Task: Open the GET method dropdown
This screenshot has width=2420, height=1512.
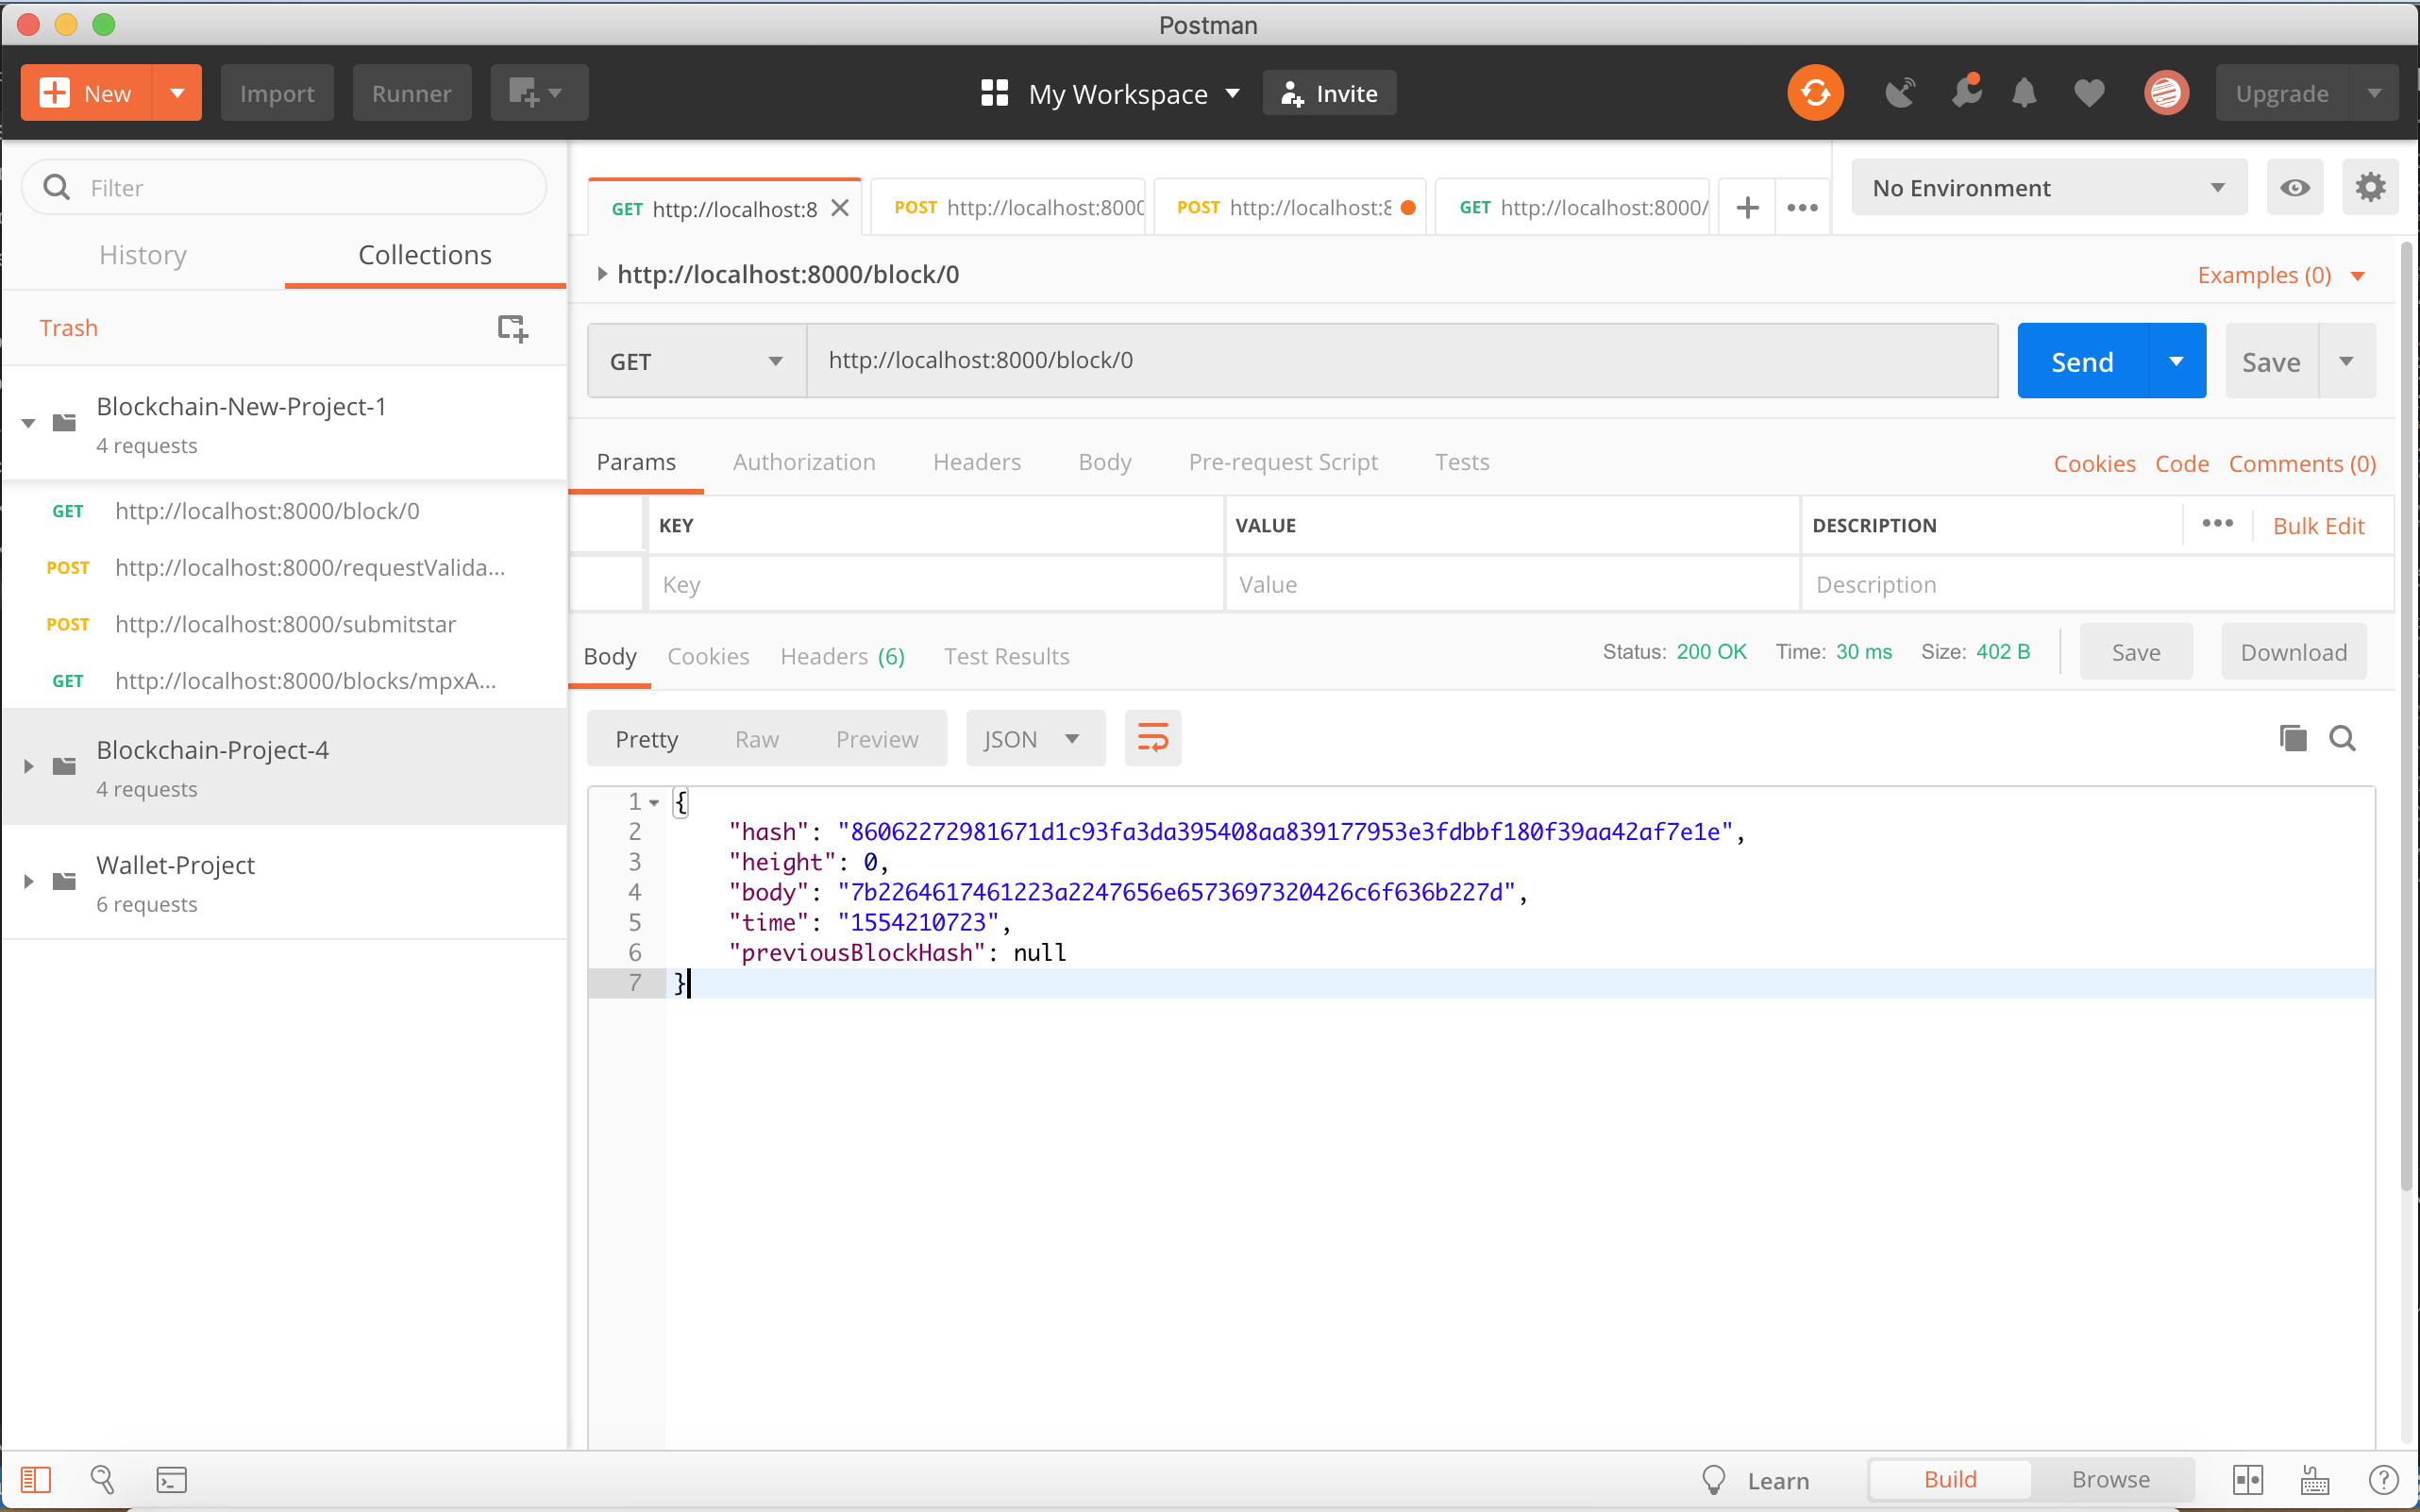Action: [x=696, y=361]
